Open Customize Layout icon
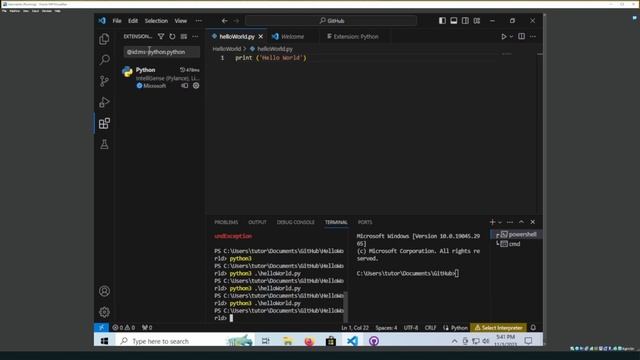Image resolution: width=640 pixels, height=360 pixels. pyautogui.click(x=476, y=20)
